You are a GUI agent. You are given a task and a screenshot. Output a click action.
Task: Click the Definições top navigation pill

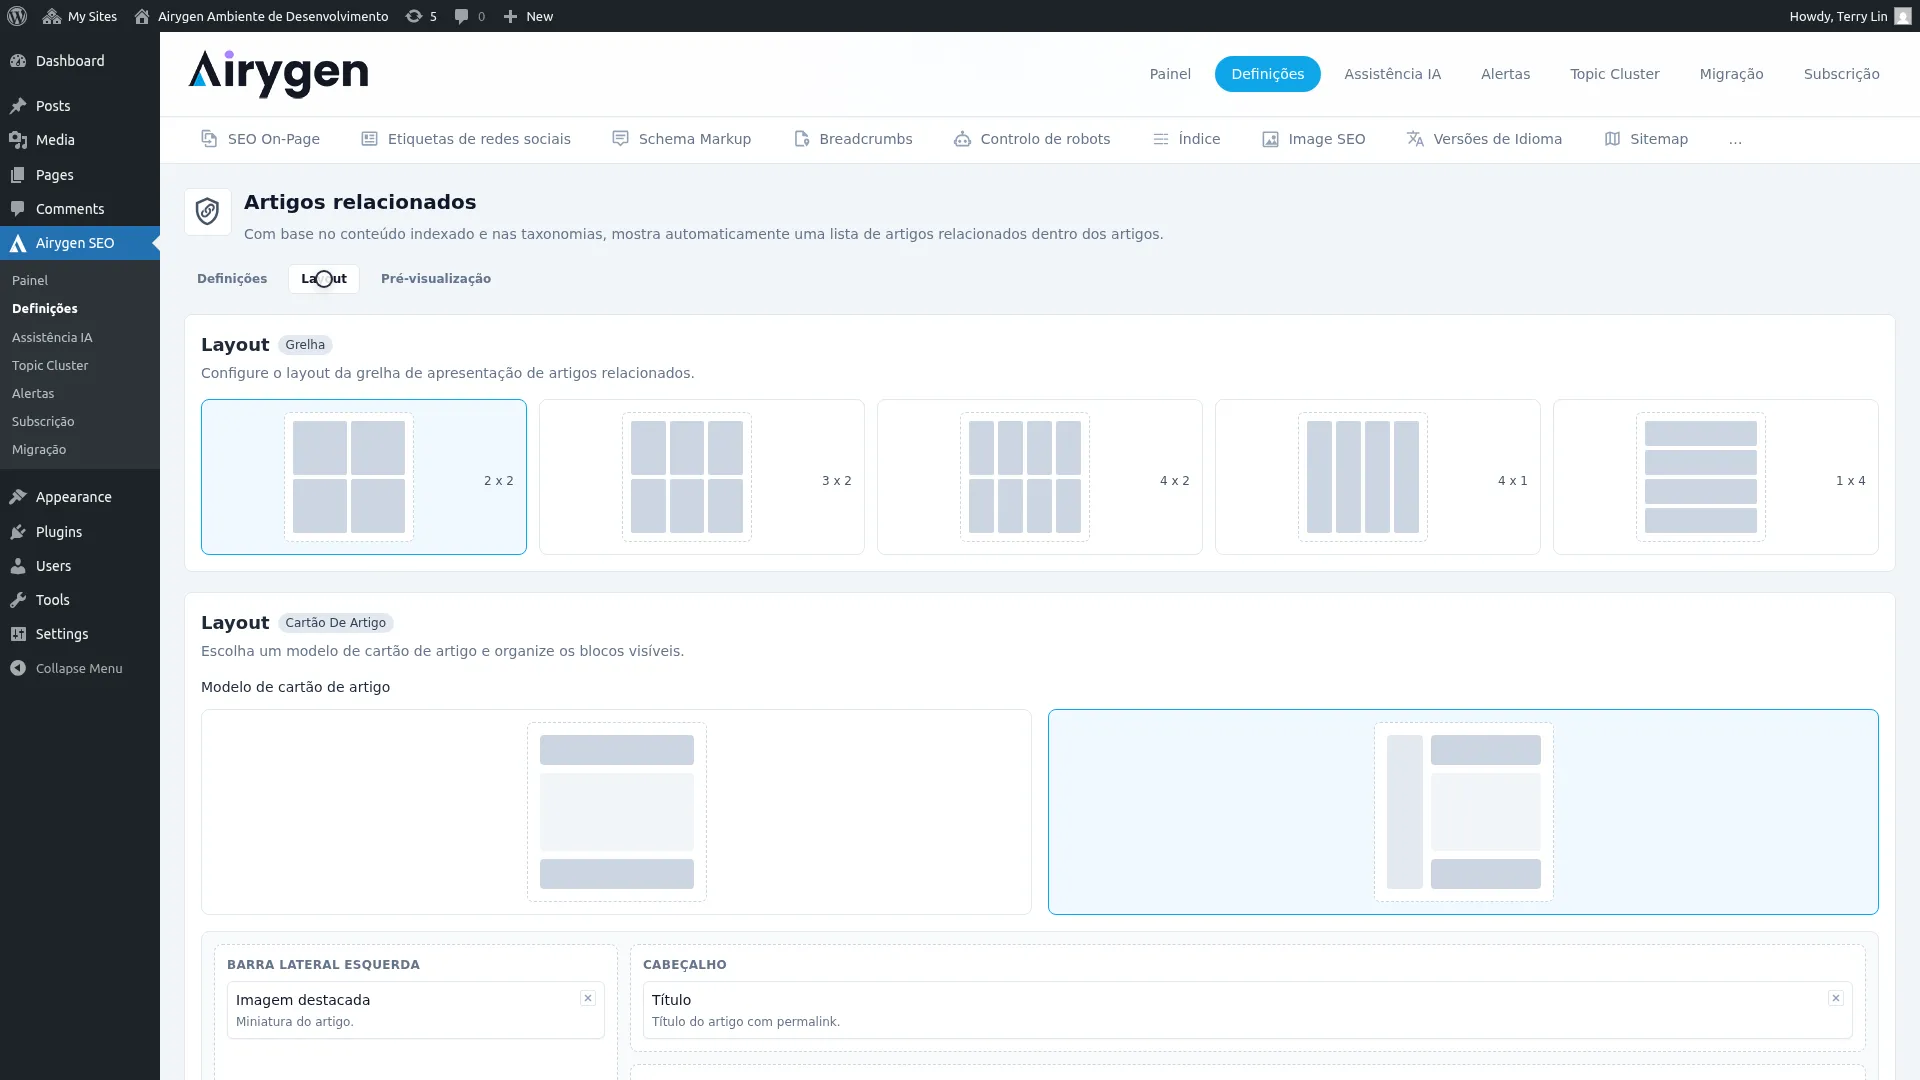[1267, 74]
